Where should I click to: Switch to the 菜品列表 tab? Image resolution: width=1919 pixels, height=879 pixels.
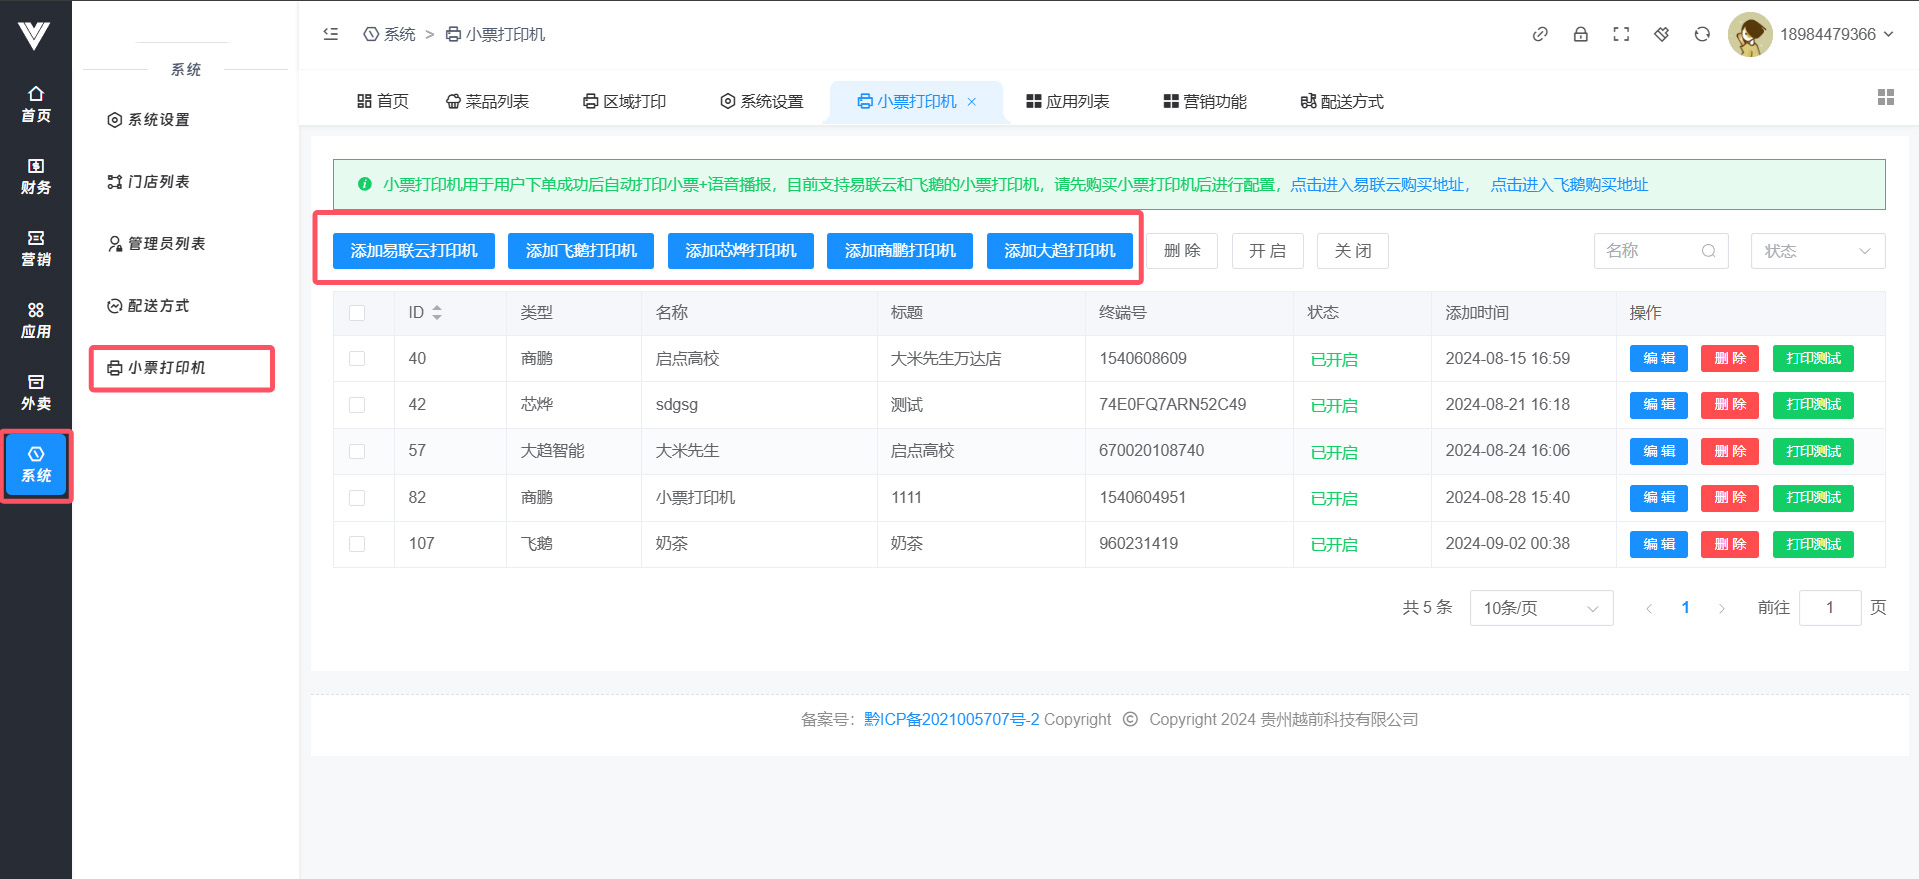point(488,101)
